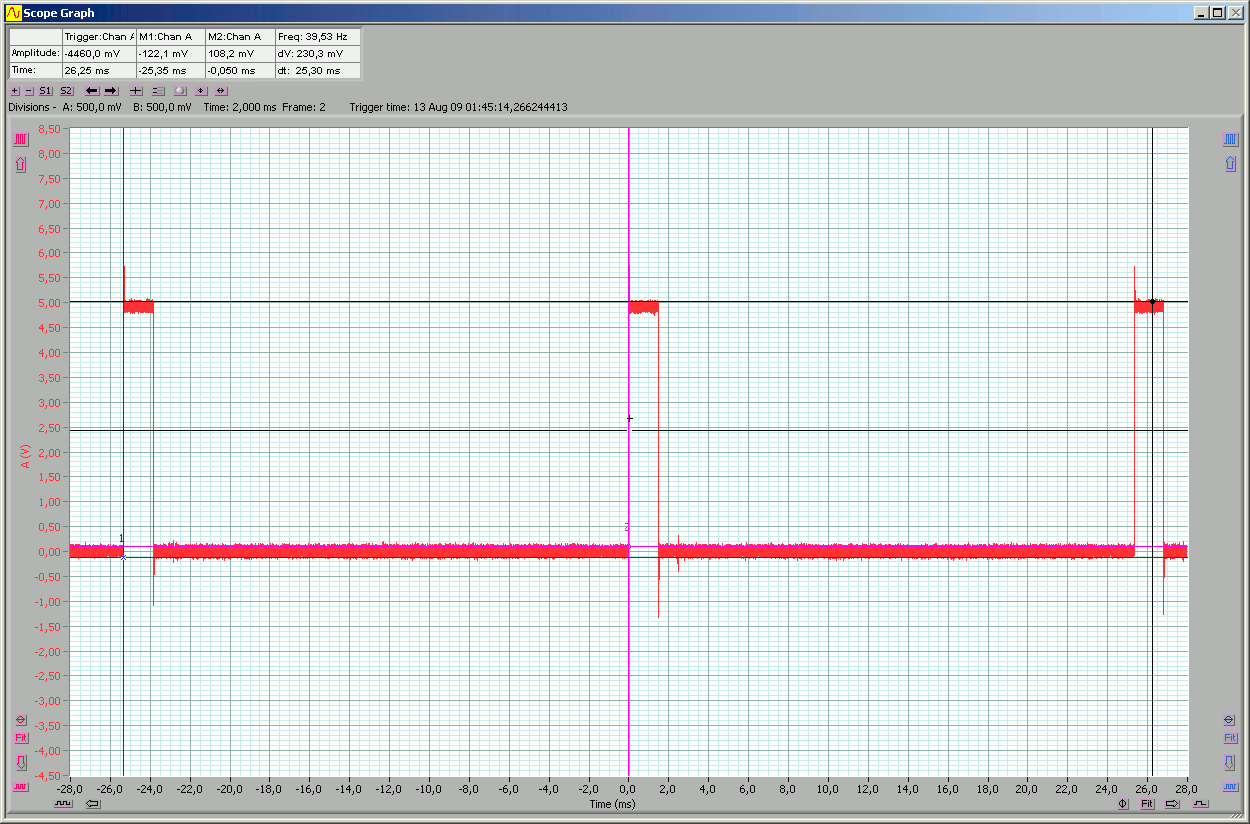Click the list-lines toolbar icon
Viewport: 1250px width, 824px height.
[x=158, y=91]
